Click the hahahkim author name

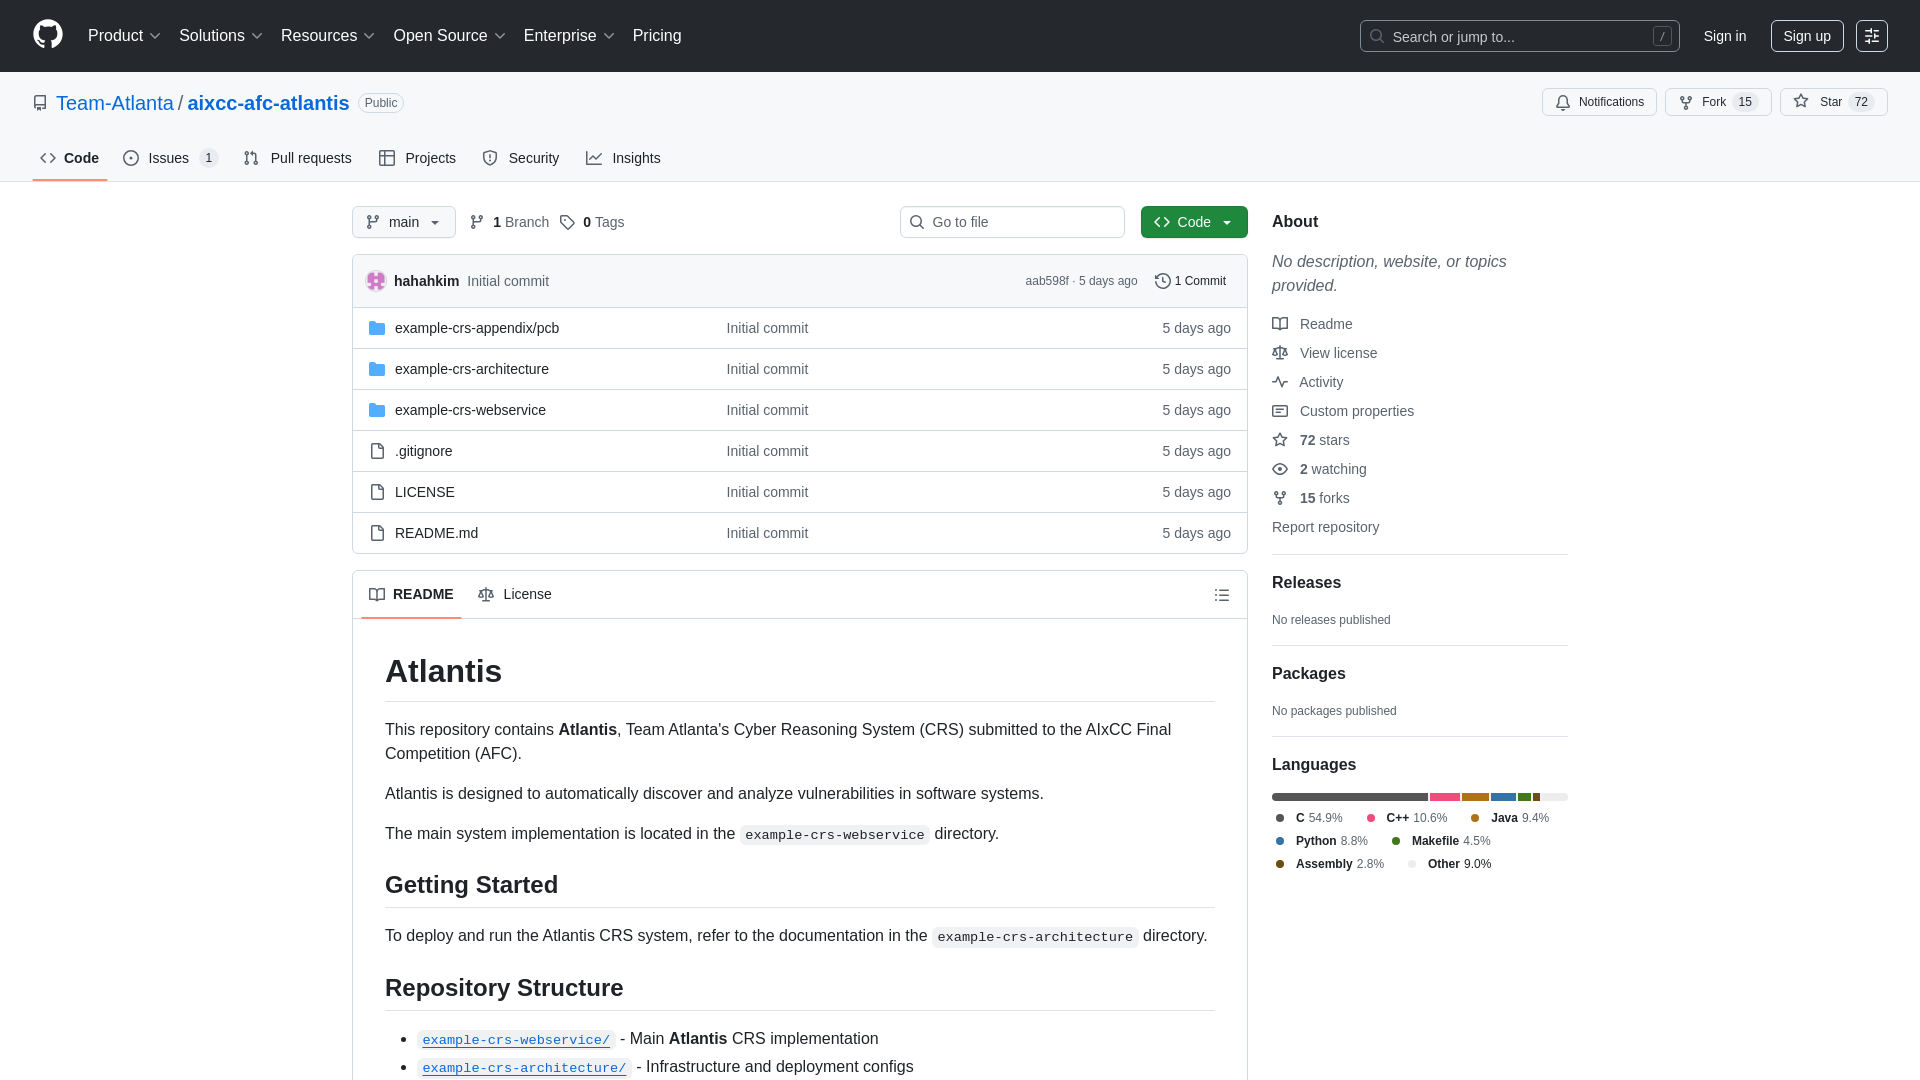426,281
